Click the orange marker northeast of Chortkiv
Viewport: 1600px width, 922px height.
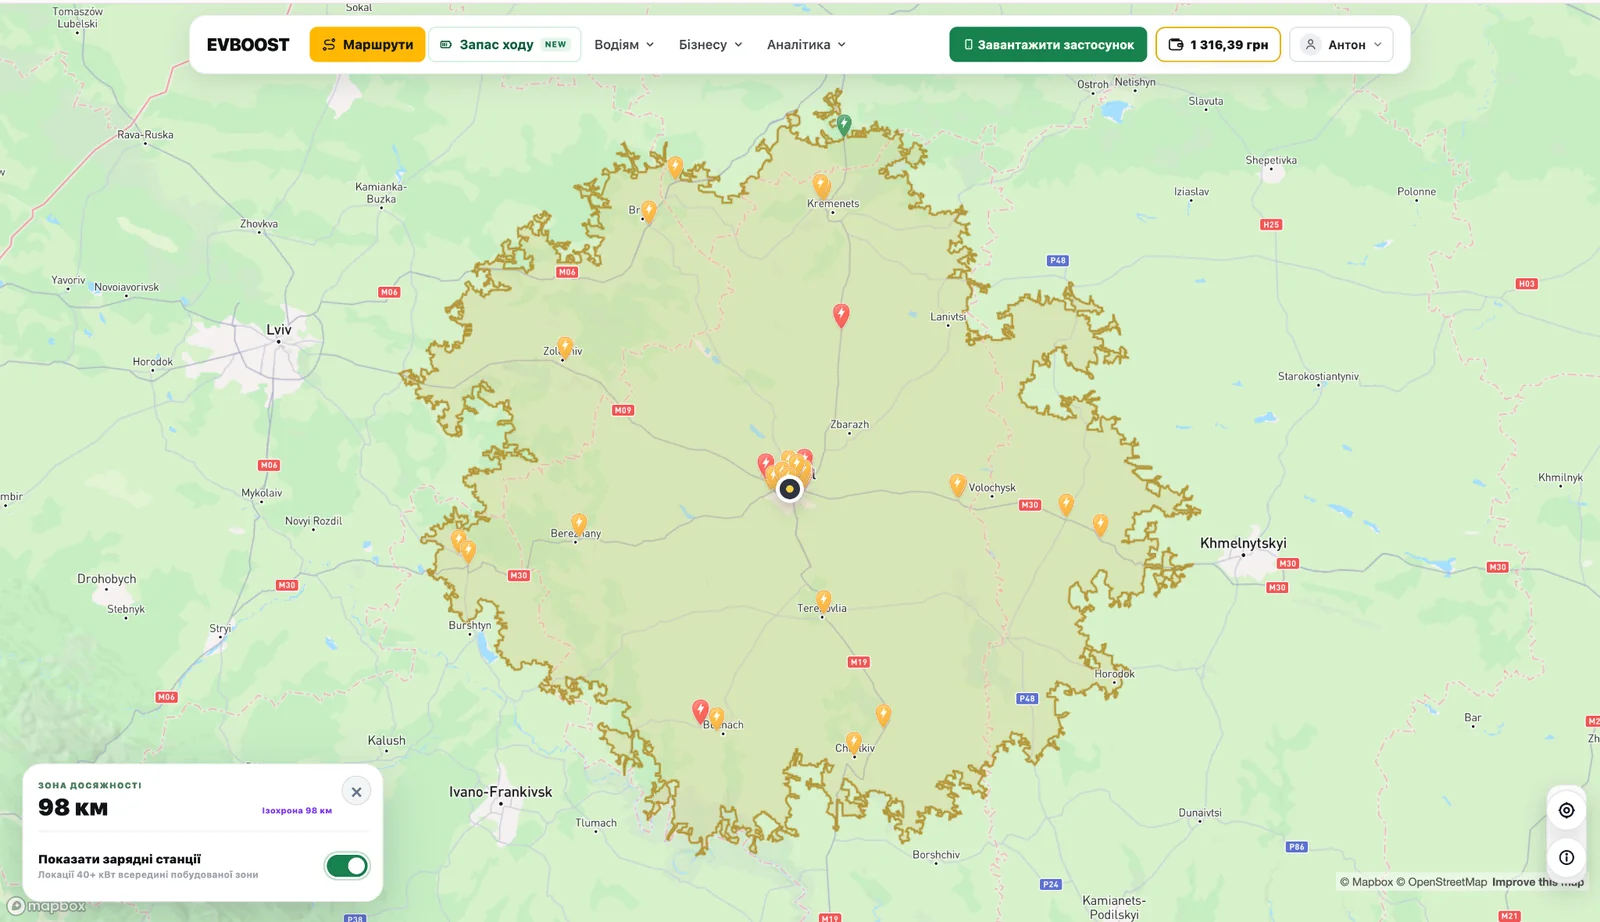coord(883,715)
